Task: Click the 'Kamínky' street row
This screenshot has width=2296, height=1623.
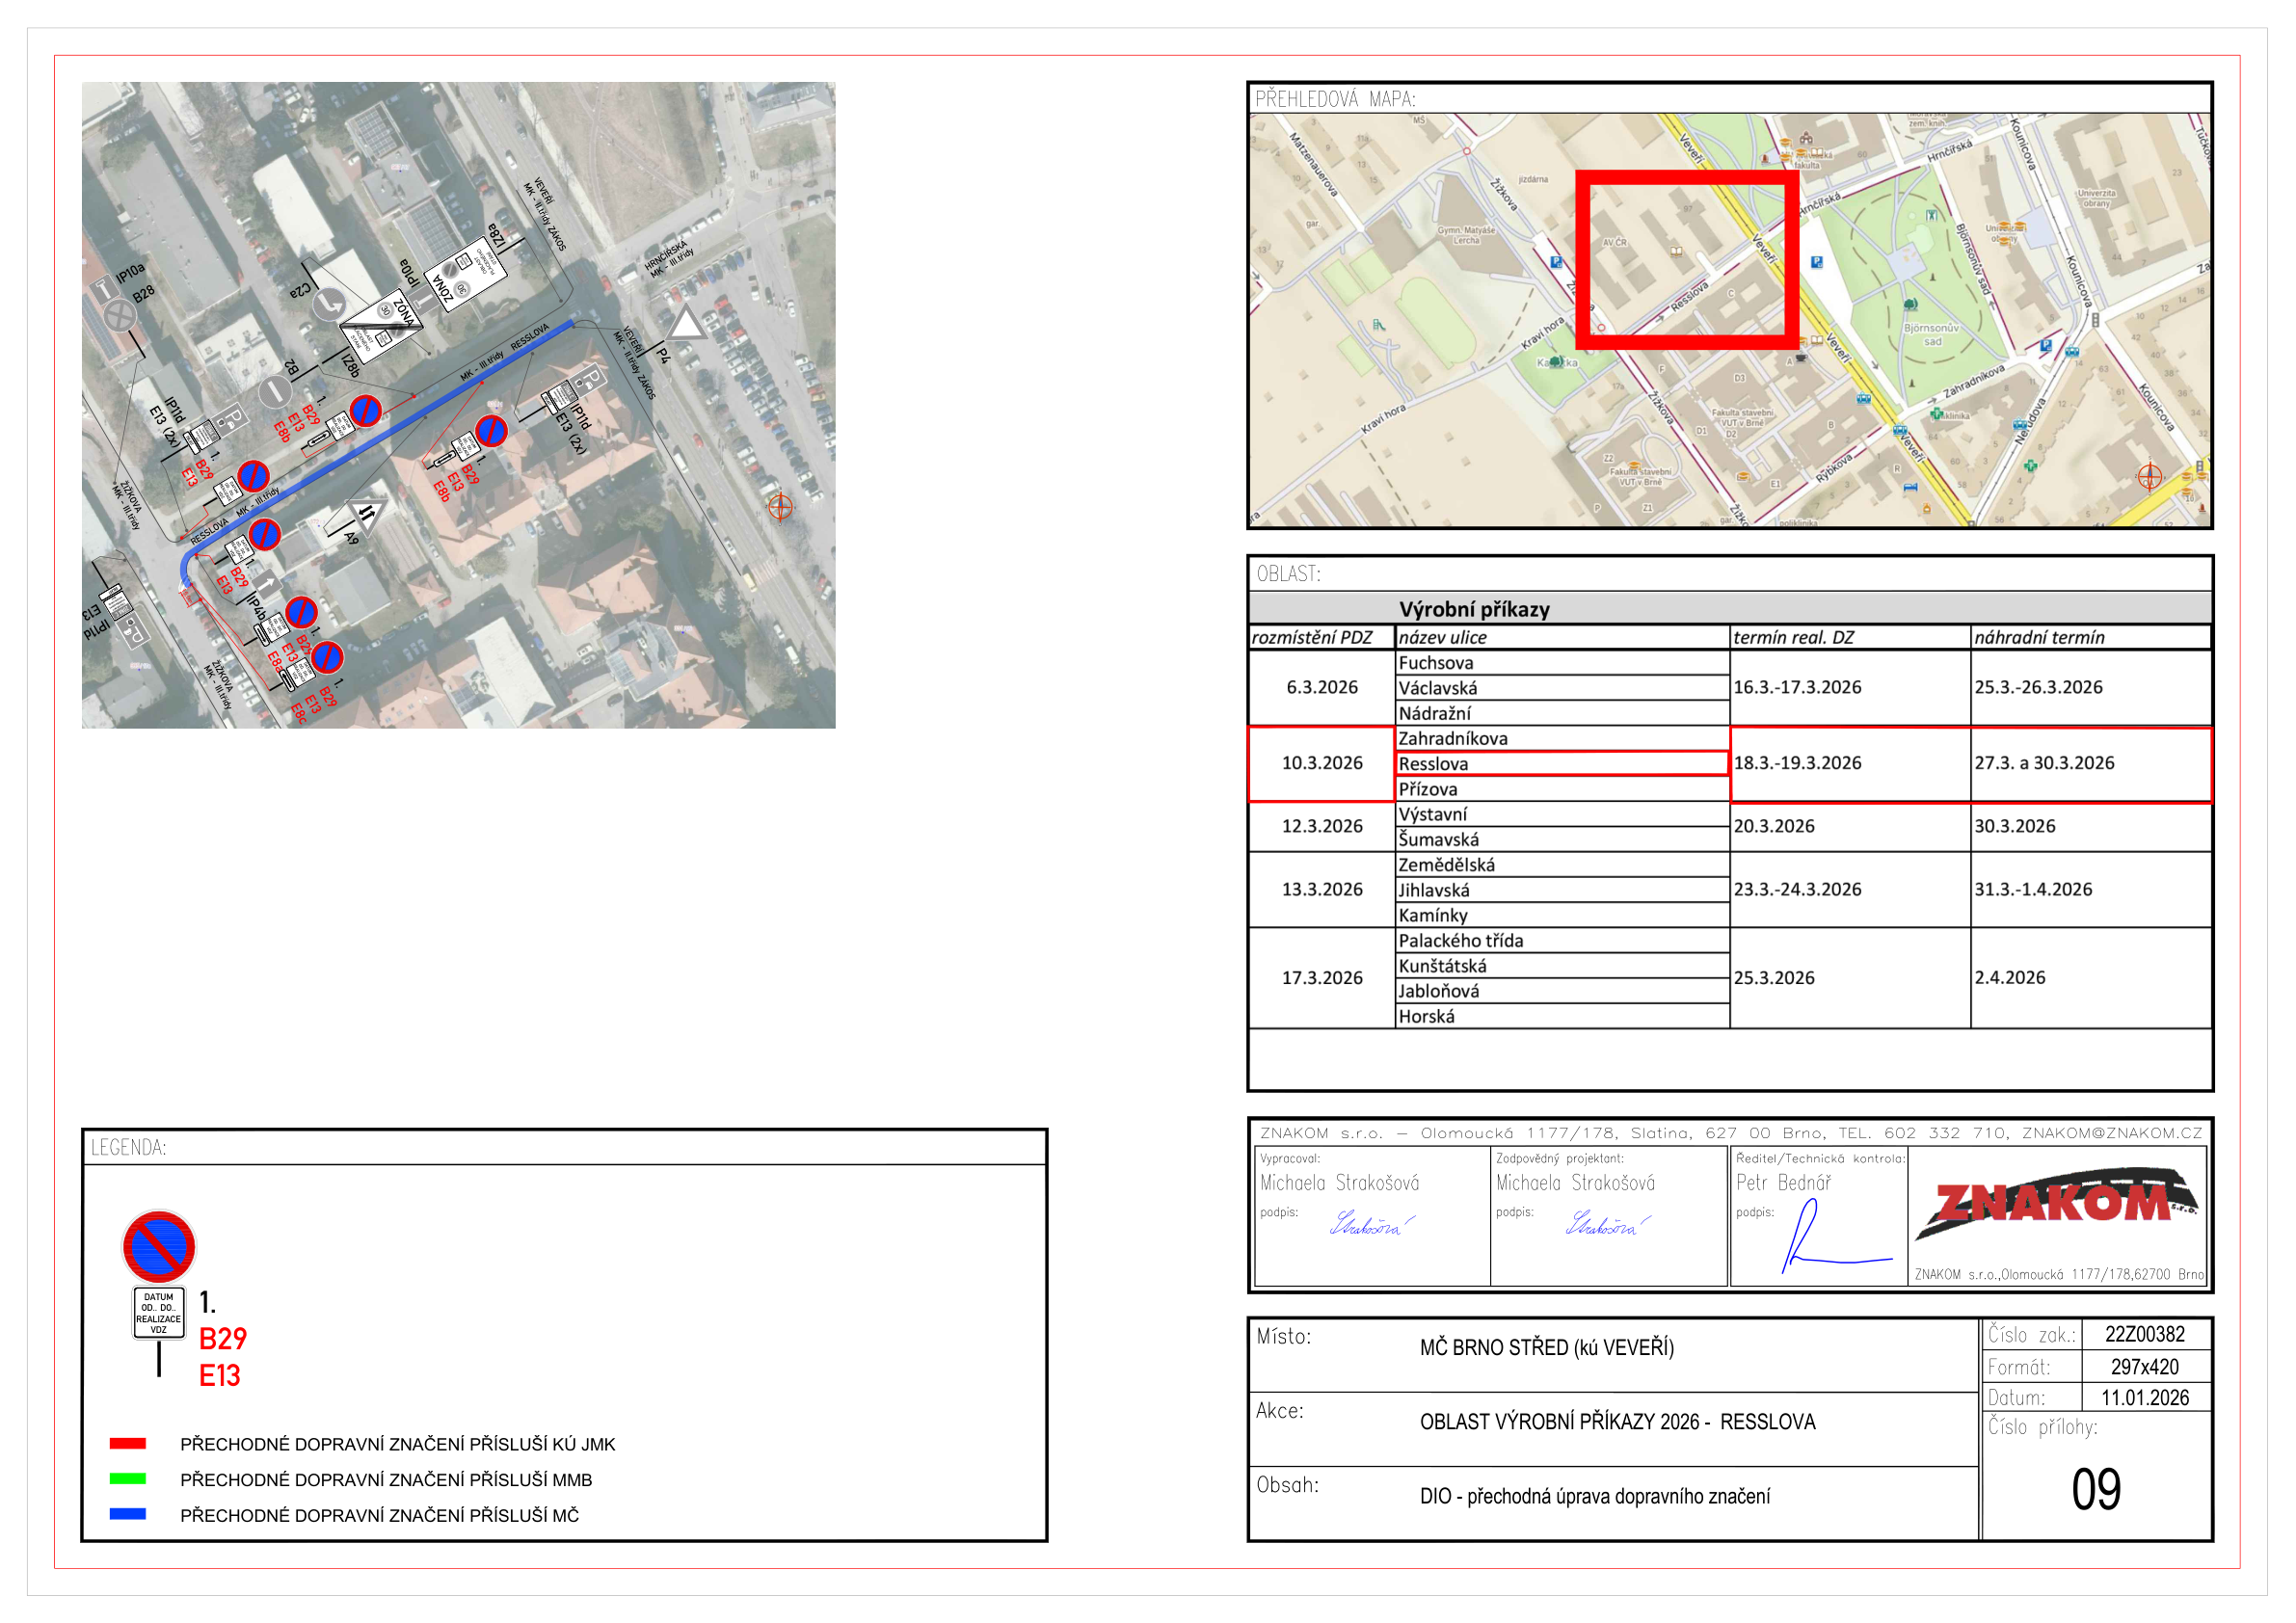Action: click(x=1563, y=915)
